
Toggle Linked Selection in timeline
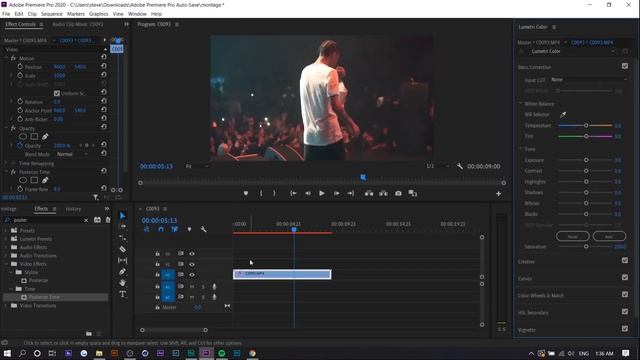tap(175, 229)
